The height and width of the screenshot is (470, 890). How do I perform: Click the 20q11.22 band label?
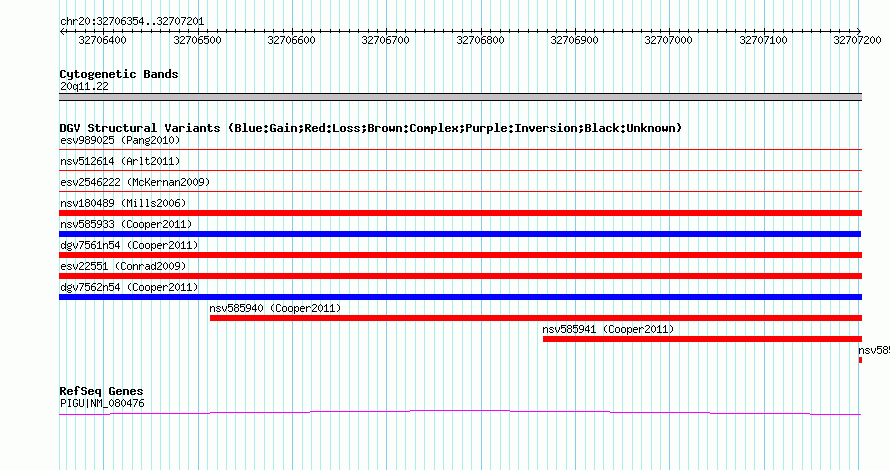pyautogui.click(x=84, y=86)
